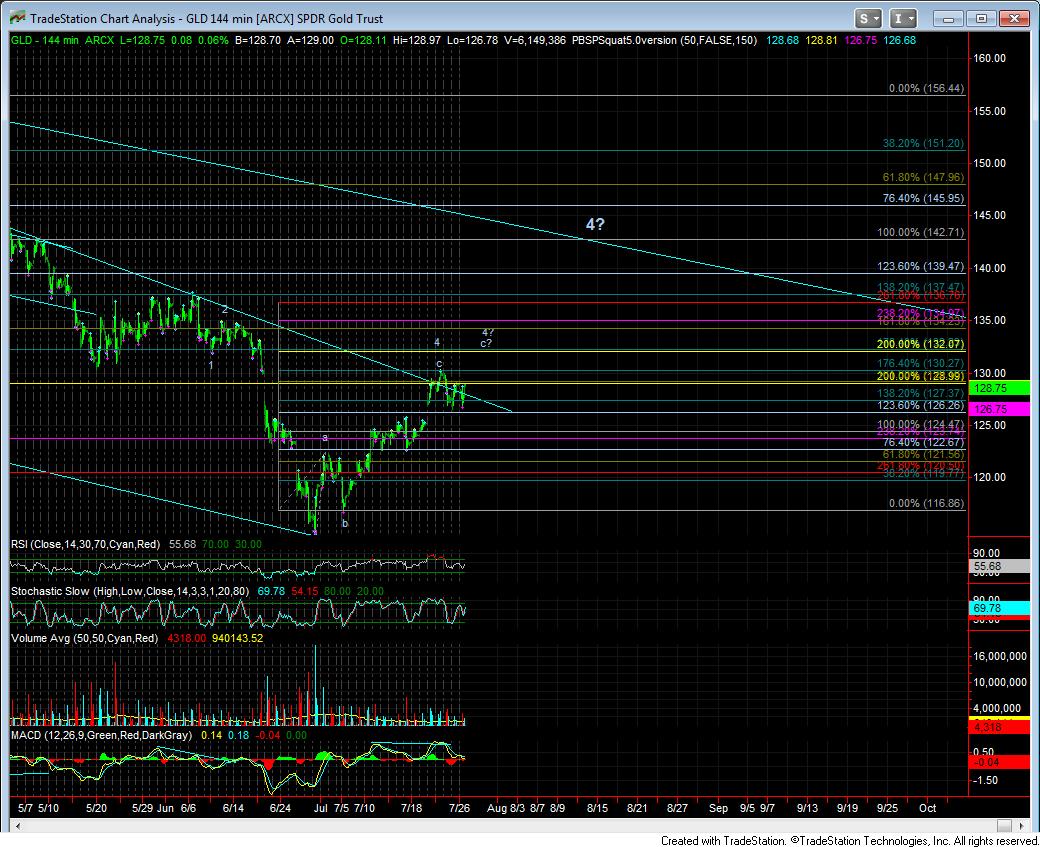The image size is (1040, 847).
Task: Select the '38.20% (151.20)' Fibonacci label
Action: tap(923, 143)
